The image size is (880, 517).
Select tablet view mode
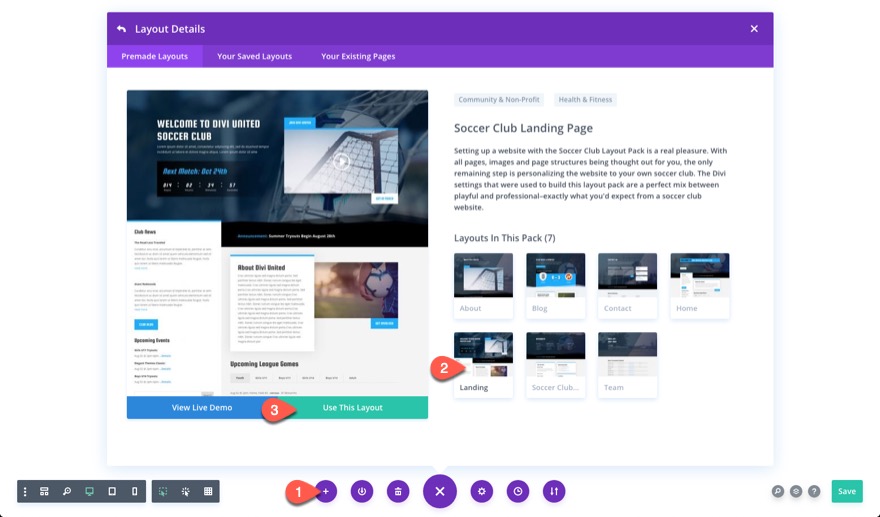pyautogui.click(x=112, y=491)
